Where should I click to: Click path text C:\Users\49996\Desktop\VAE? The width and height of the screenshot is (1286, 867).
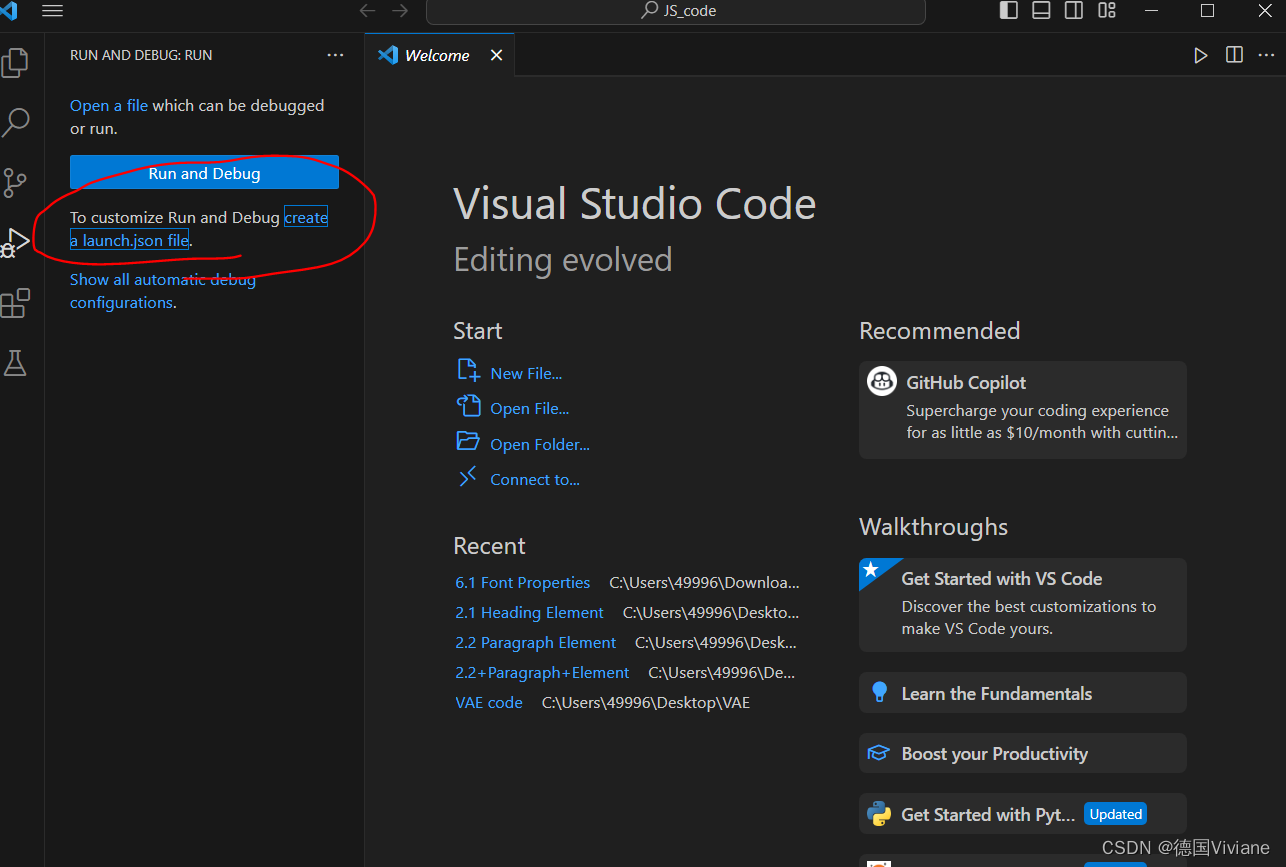(646, 702)
